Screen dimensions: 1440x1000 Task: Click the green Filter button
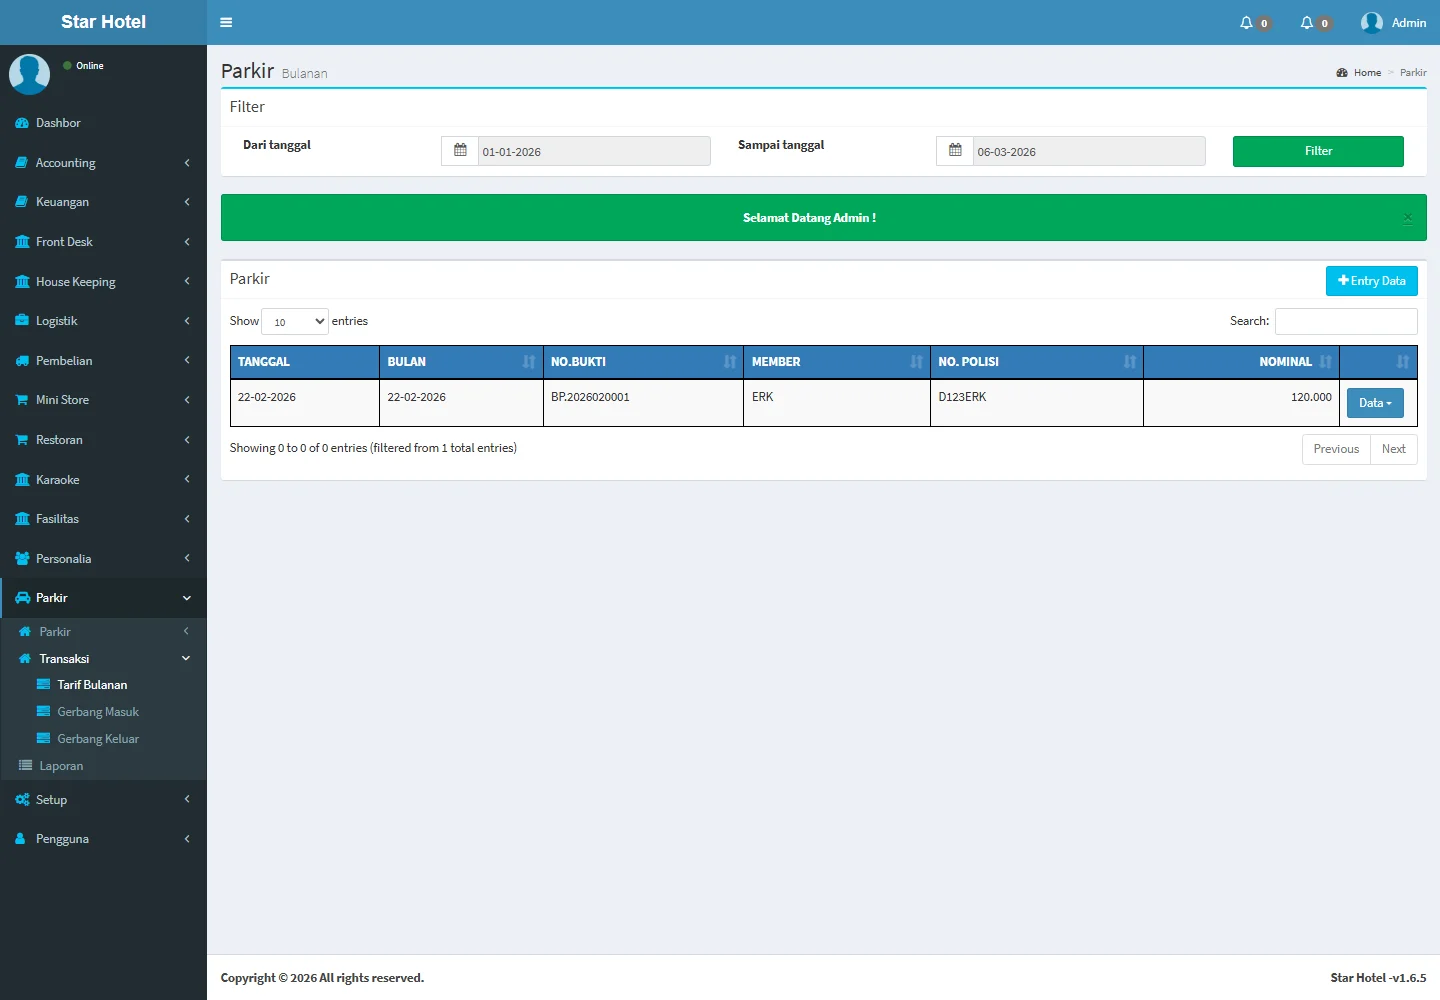[1317, 151]
